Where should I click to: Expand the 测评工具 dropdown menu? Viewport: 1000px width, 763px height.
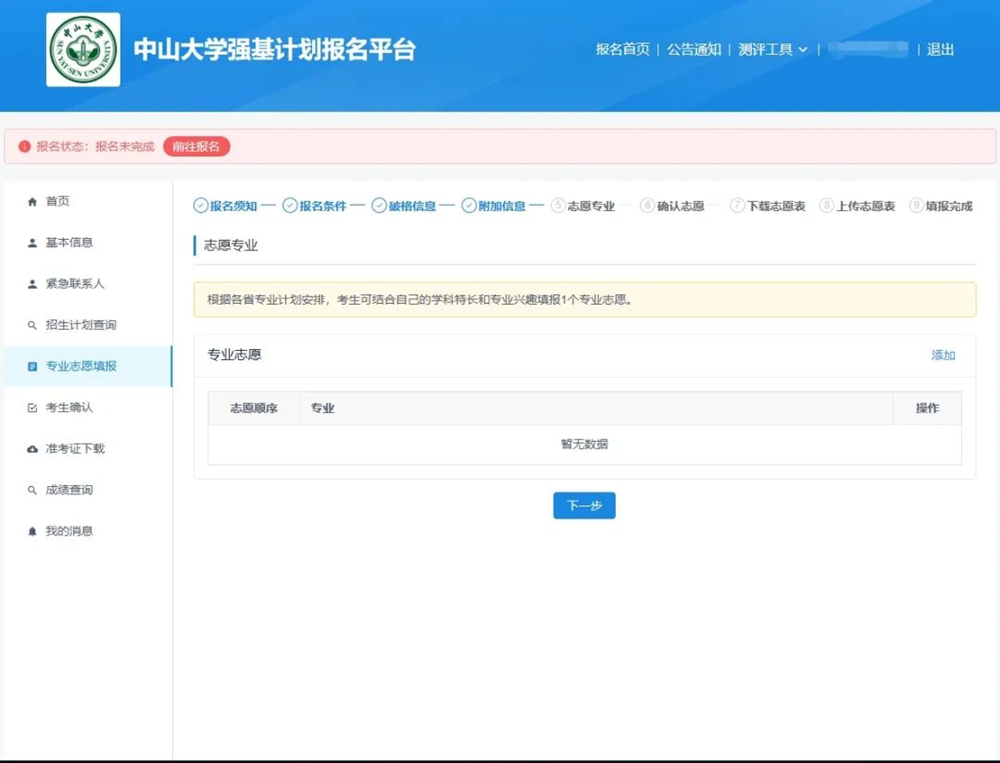(x=772, y=50)
